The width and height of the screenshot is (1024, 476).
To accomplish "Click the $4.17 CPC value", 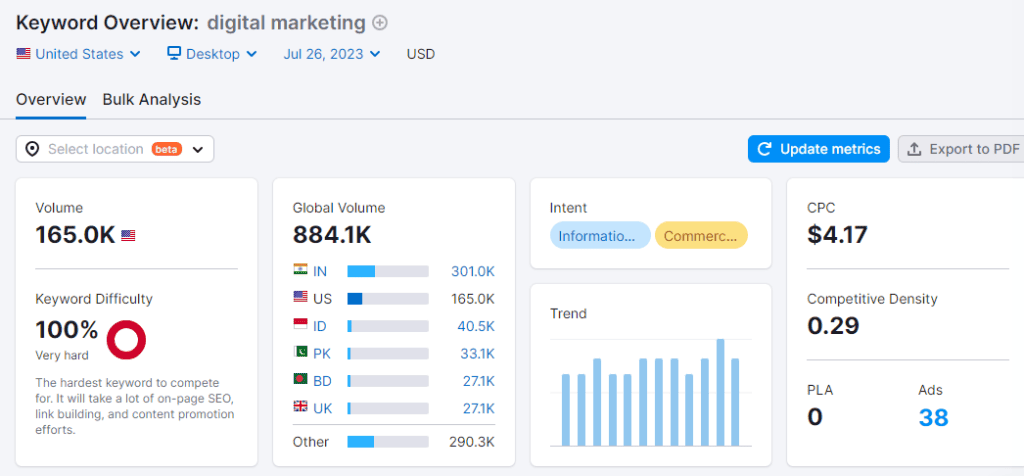I will click(x=837, y=234).
